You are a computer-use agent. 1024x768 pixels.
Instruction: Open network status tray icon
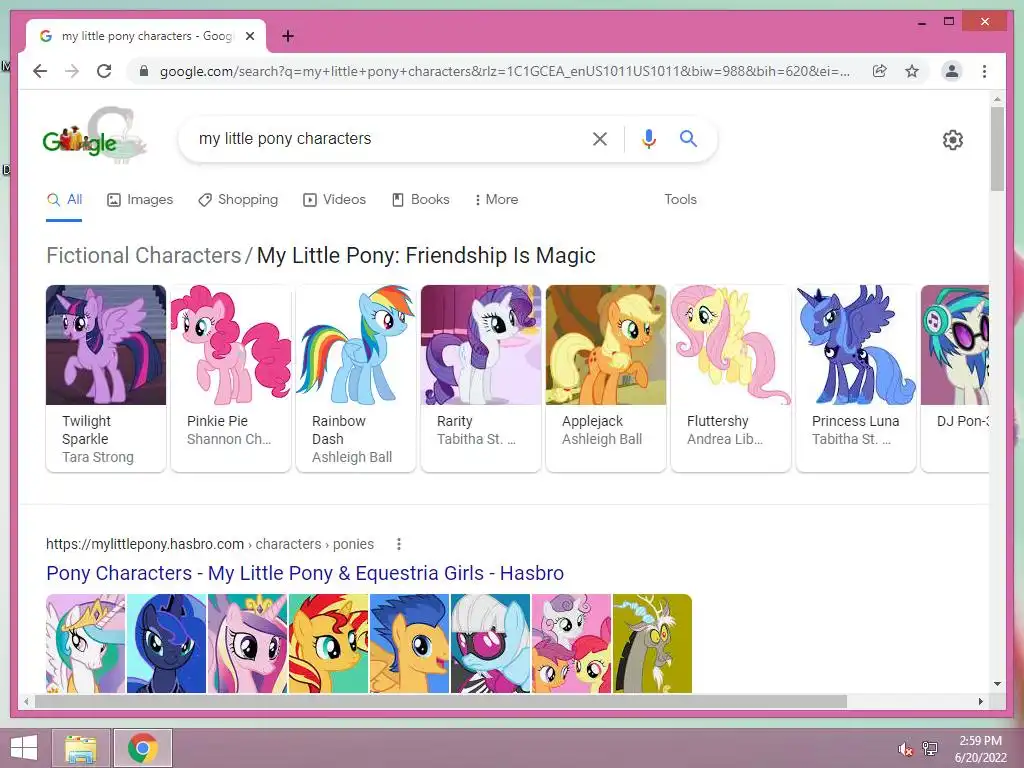pyautogui.click(x=930, y=749)
